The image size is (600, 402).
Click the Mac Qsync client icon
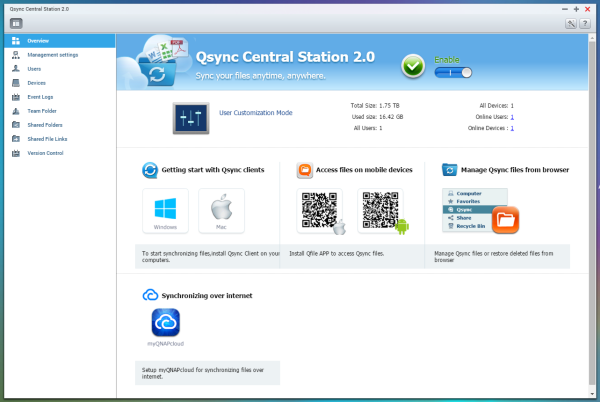click(221, 211)
